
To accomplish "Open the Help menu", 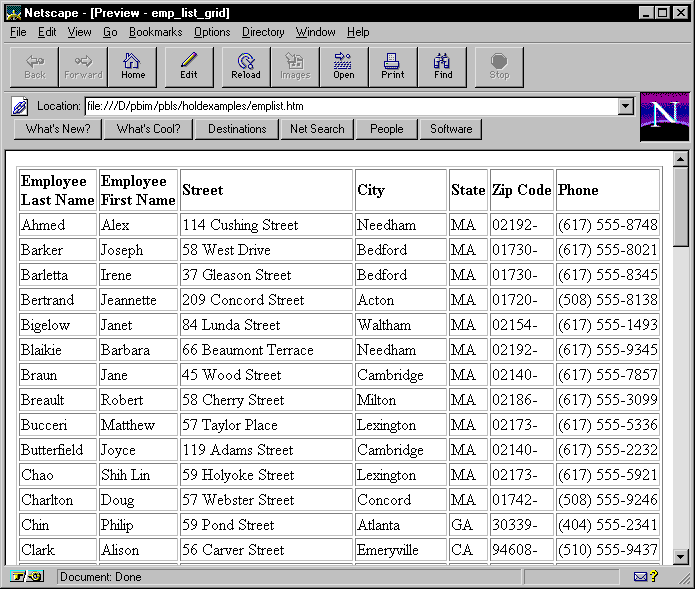I will [x=358, y=32].
